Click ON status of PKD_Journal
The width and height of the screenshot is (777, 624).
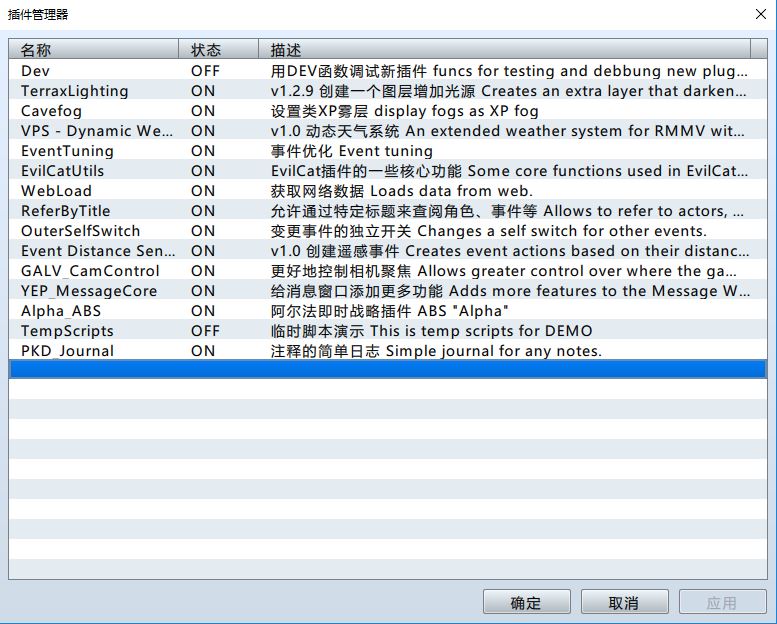pos(203,351)
